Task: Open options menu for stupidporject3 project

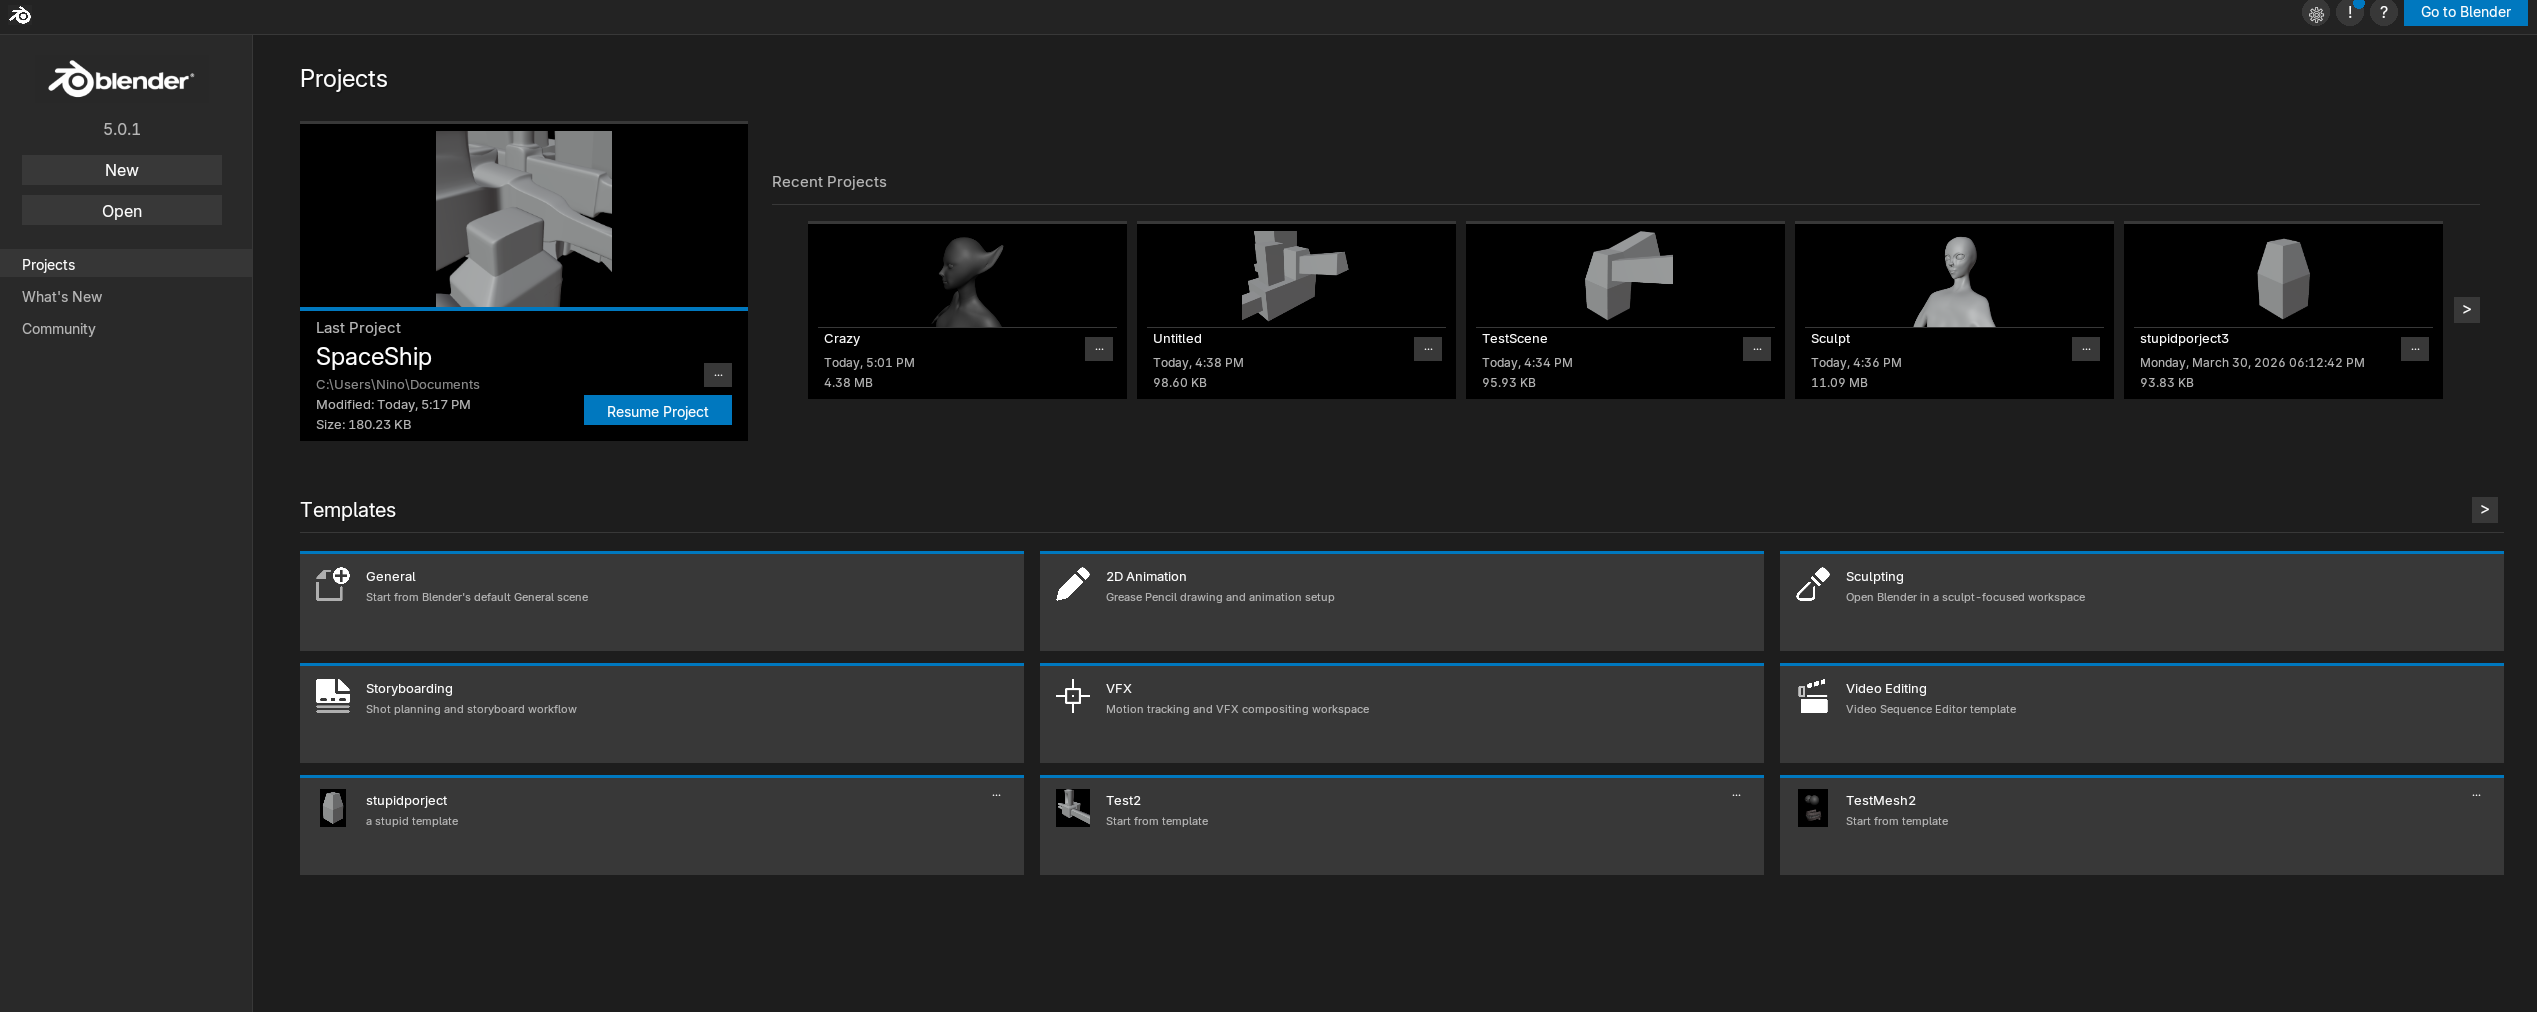Action: tap(2415, 349)
